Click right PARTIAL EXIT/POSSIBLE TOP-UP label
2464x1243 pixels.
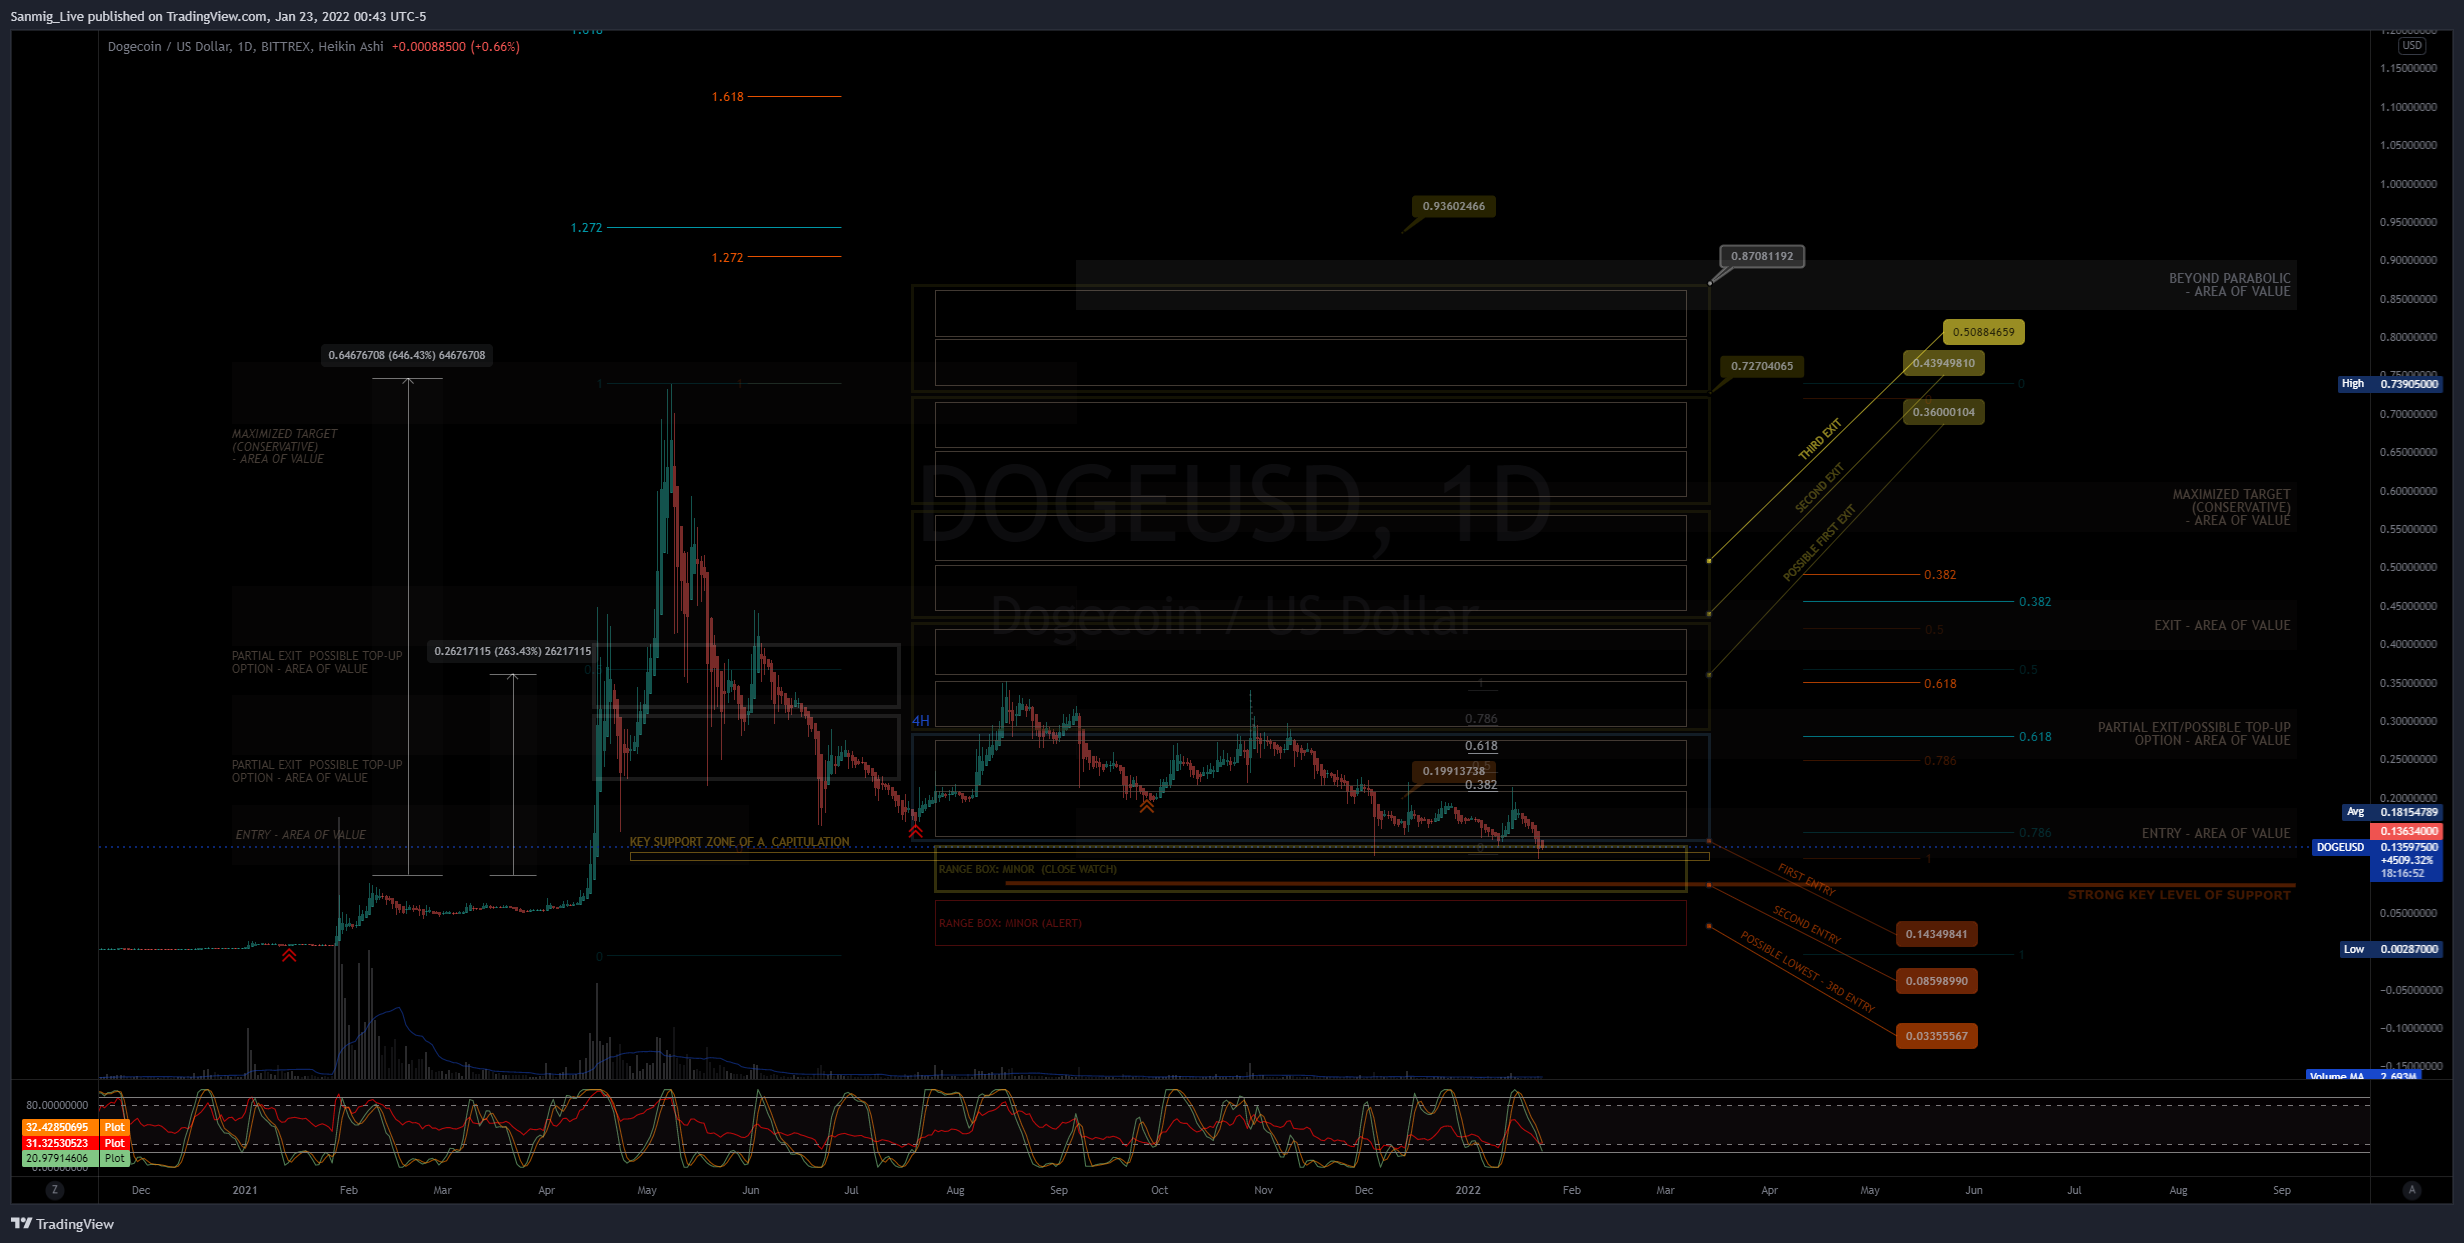tap(2194, 734)
